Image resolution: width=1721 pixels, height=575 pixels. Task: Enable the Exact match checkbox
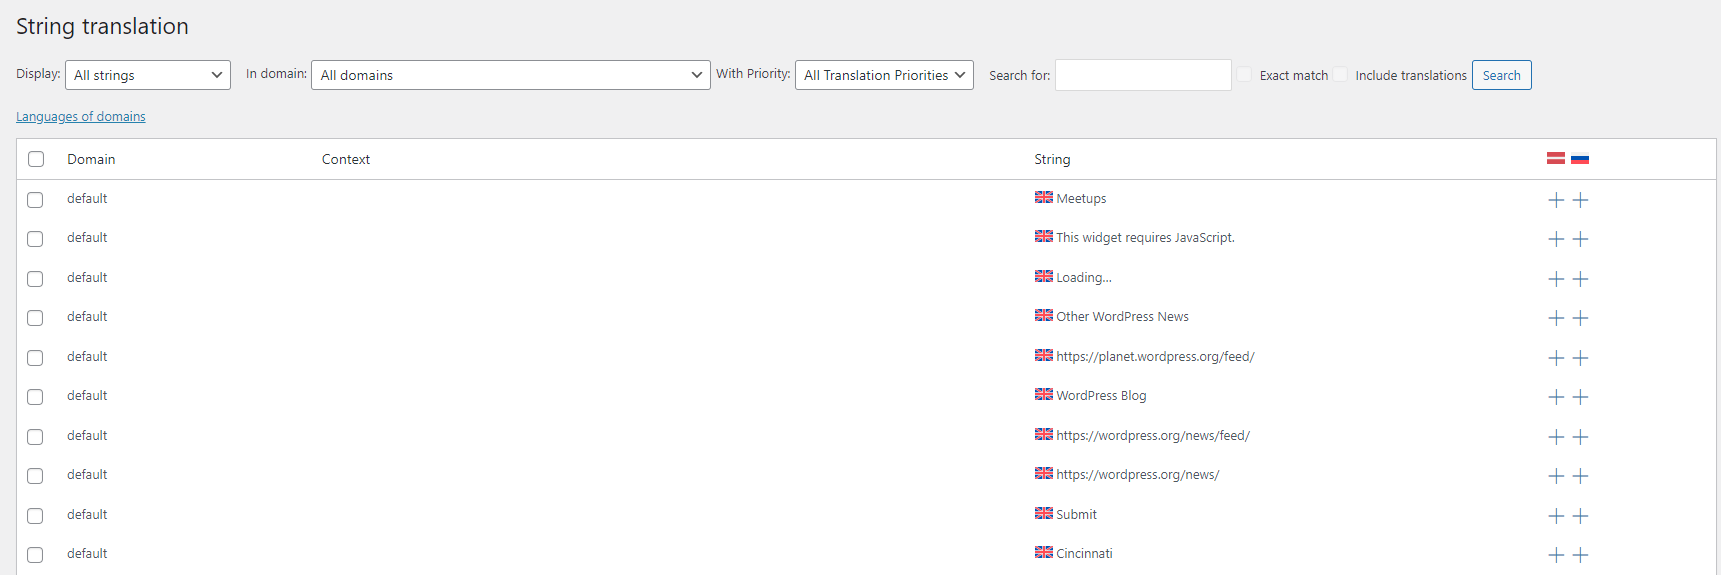coord(1244,75)
